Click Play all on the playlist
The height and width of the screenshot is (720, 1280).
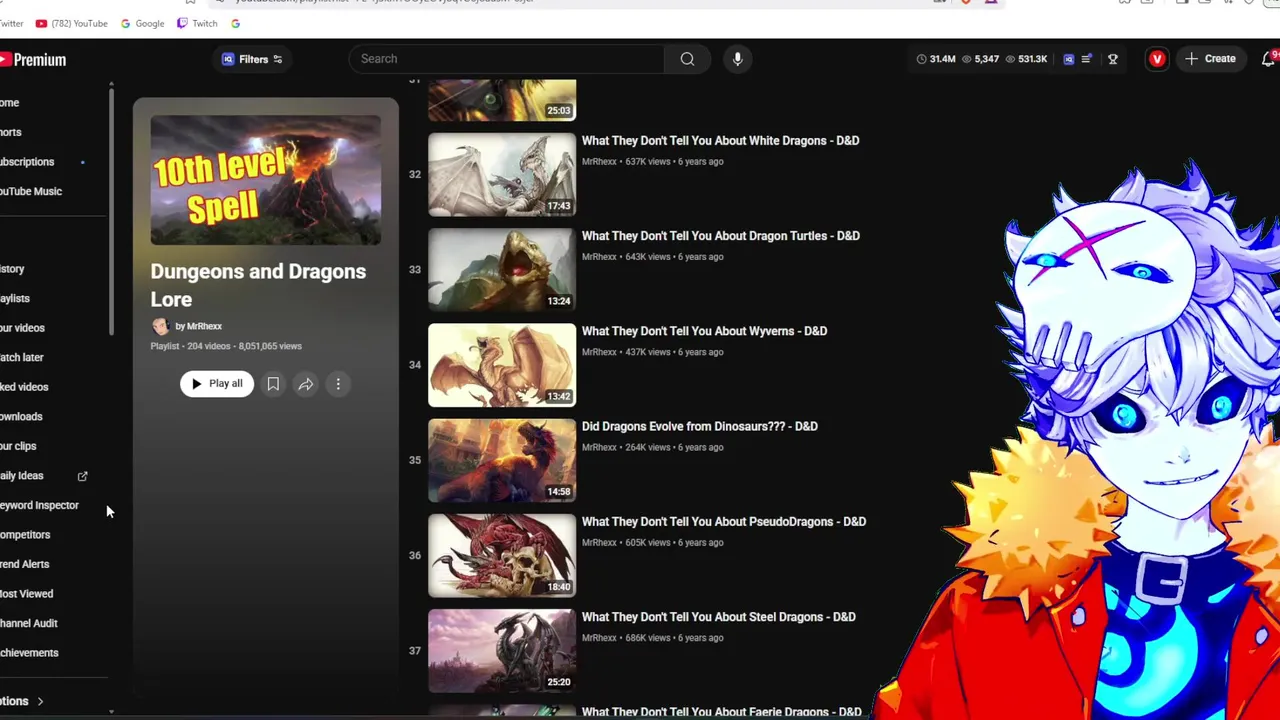tap(216, 384)
